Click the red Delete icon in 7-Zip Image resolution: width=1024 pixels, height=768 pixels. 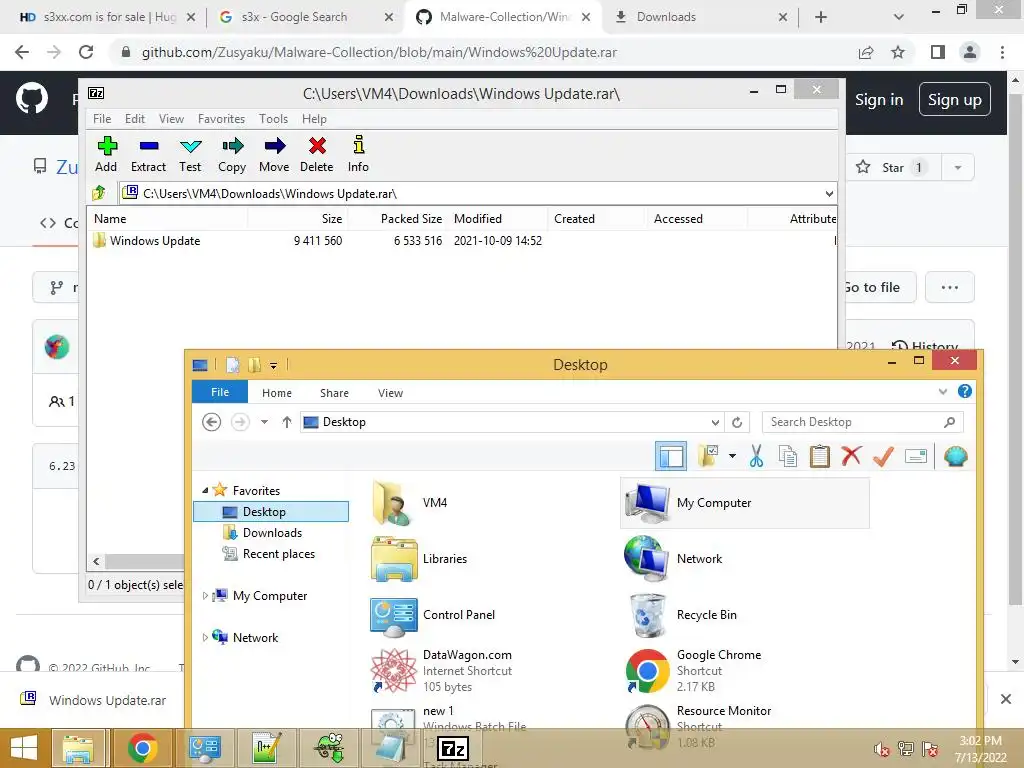click(317, 154)
